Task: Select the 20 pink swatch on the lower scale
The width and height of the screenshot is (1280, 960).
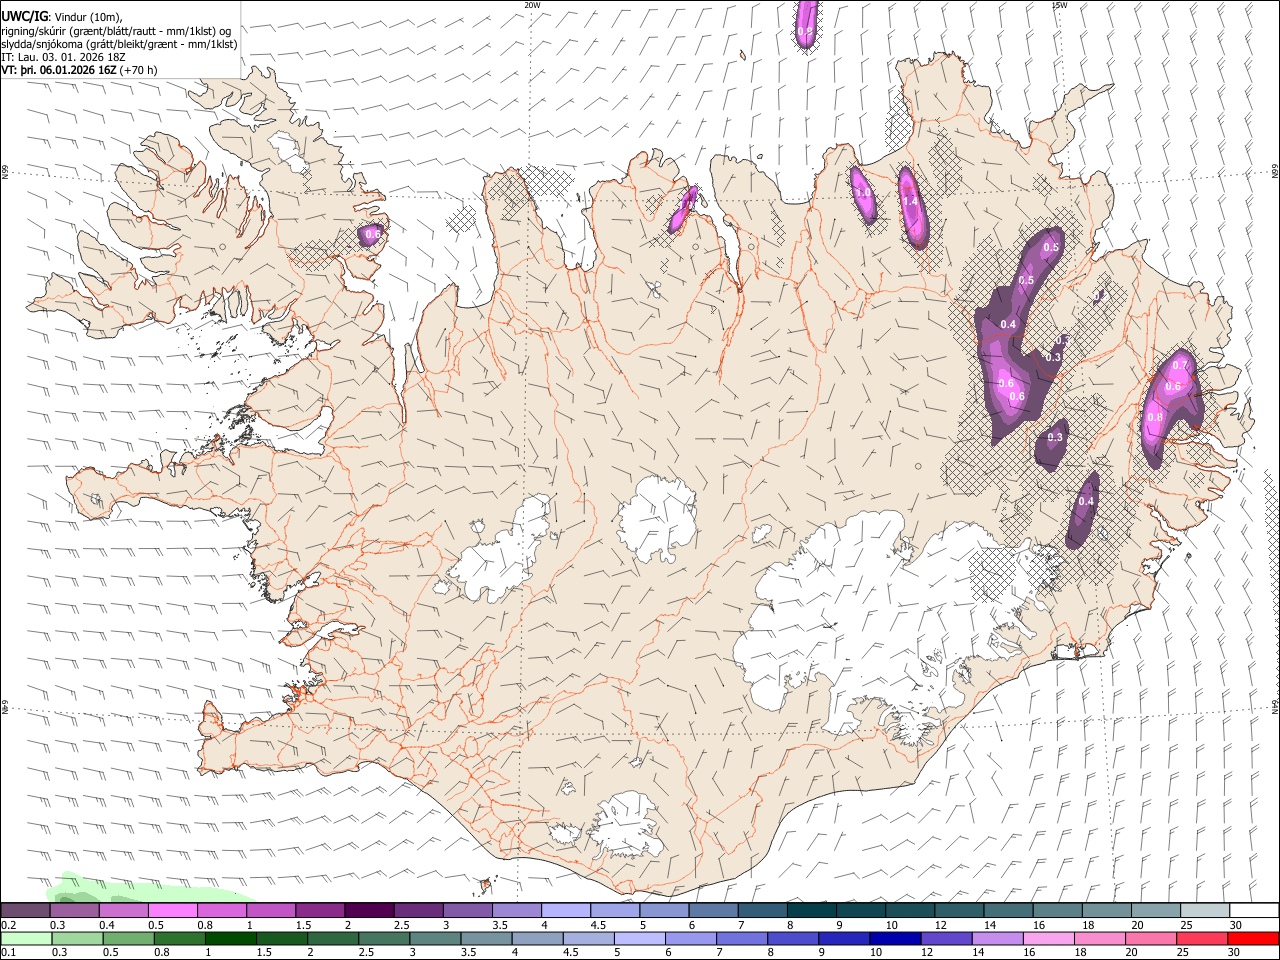Action: point(1150,938)
